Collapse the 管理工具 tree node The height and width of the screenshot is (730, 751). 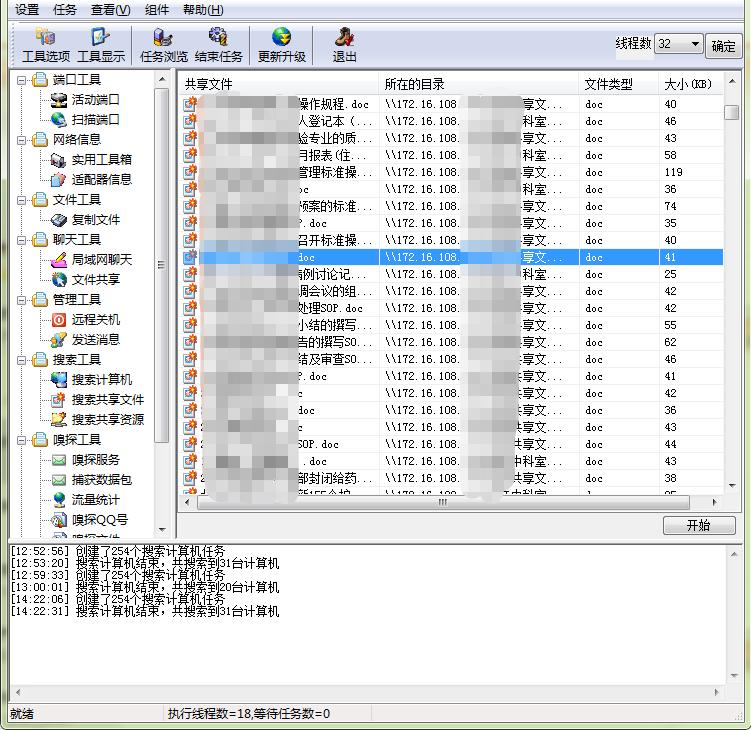[22, 300]
